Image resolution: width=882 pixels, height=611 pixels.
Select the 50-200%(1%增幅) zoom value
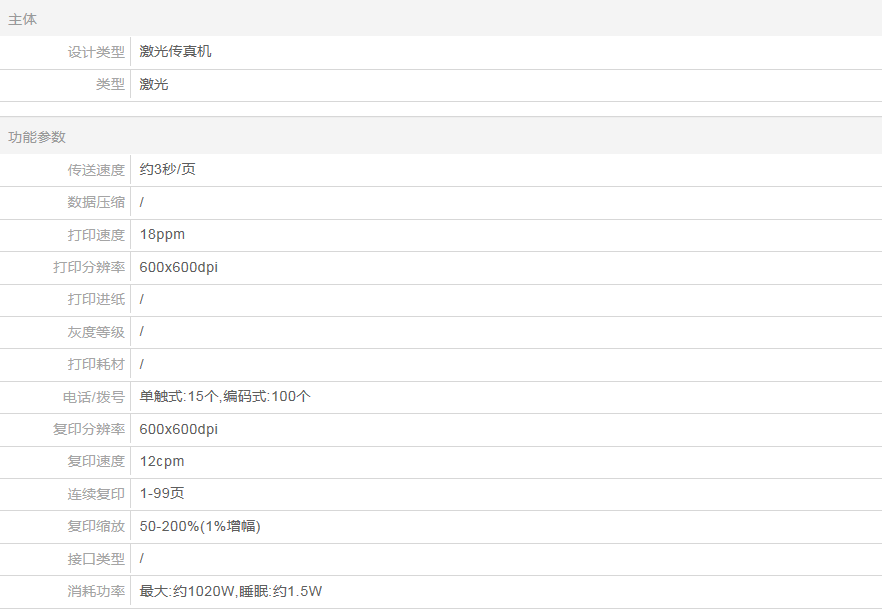click(200, 526)
